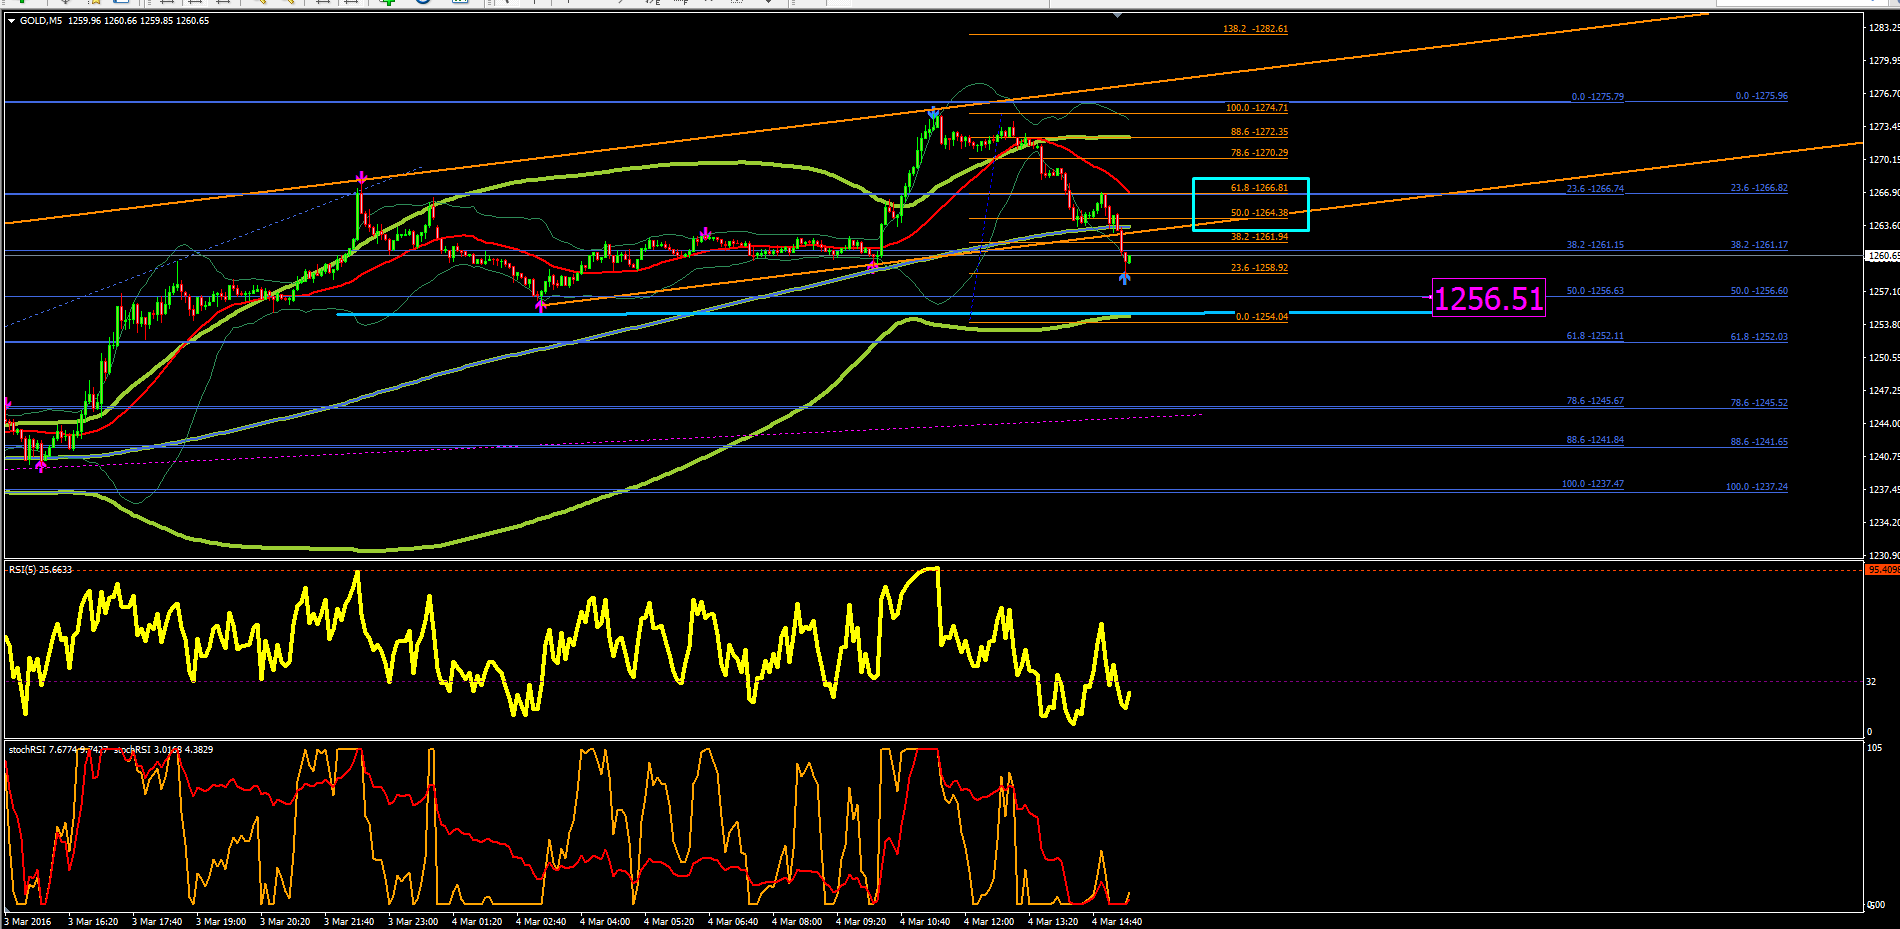Select the magenta up arrow at the chart's lowest candle
This screenshot has height=929, width=1900.
[x=40, y=465]
